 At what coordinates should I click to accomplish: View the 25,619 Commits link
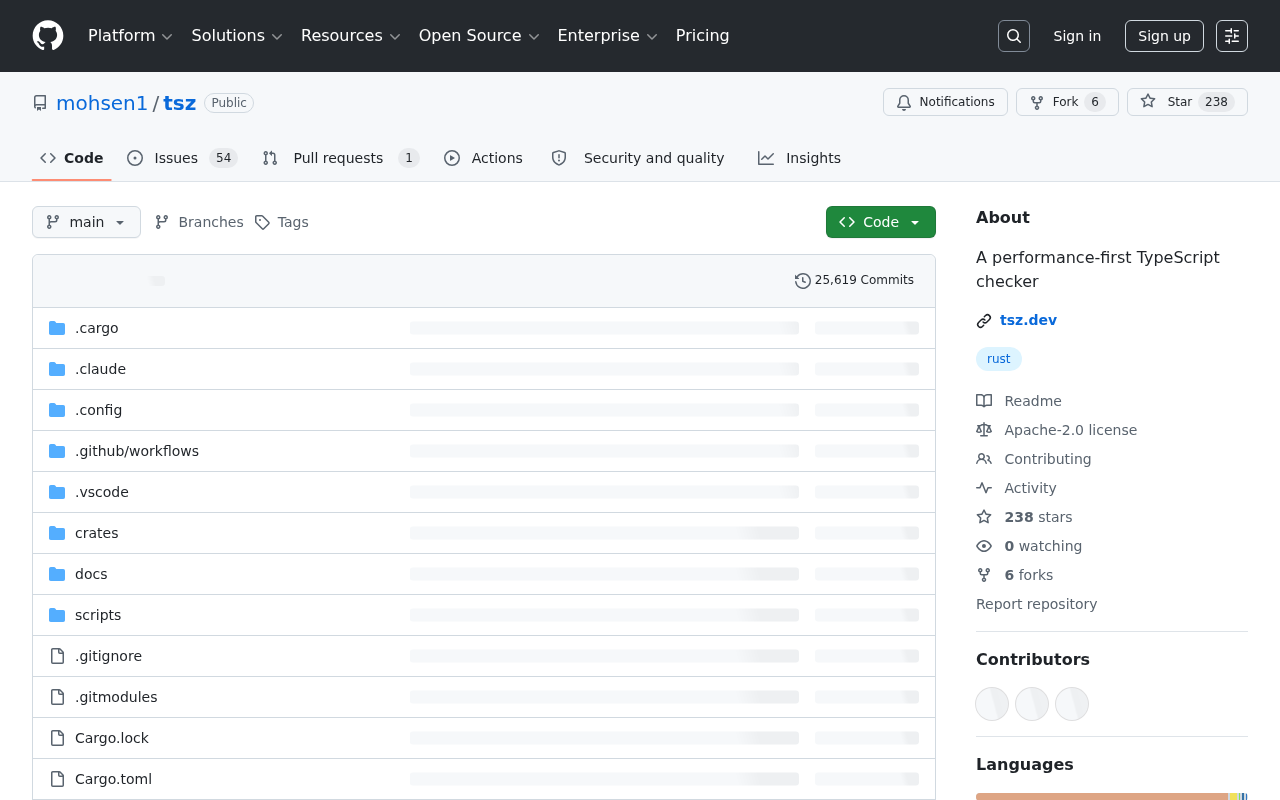[854, 280]
